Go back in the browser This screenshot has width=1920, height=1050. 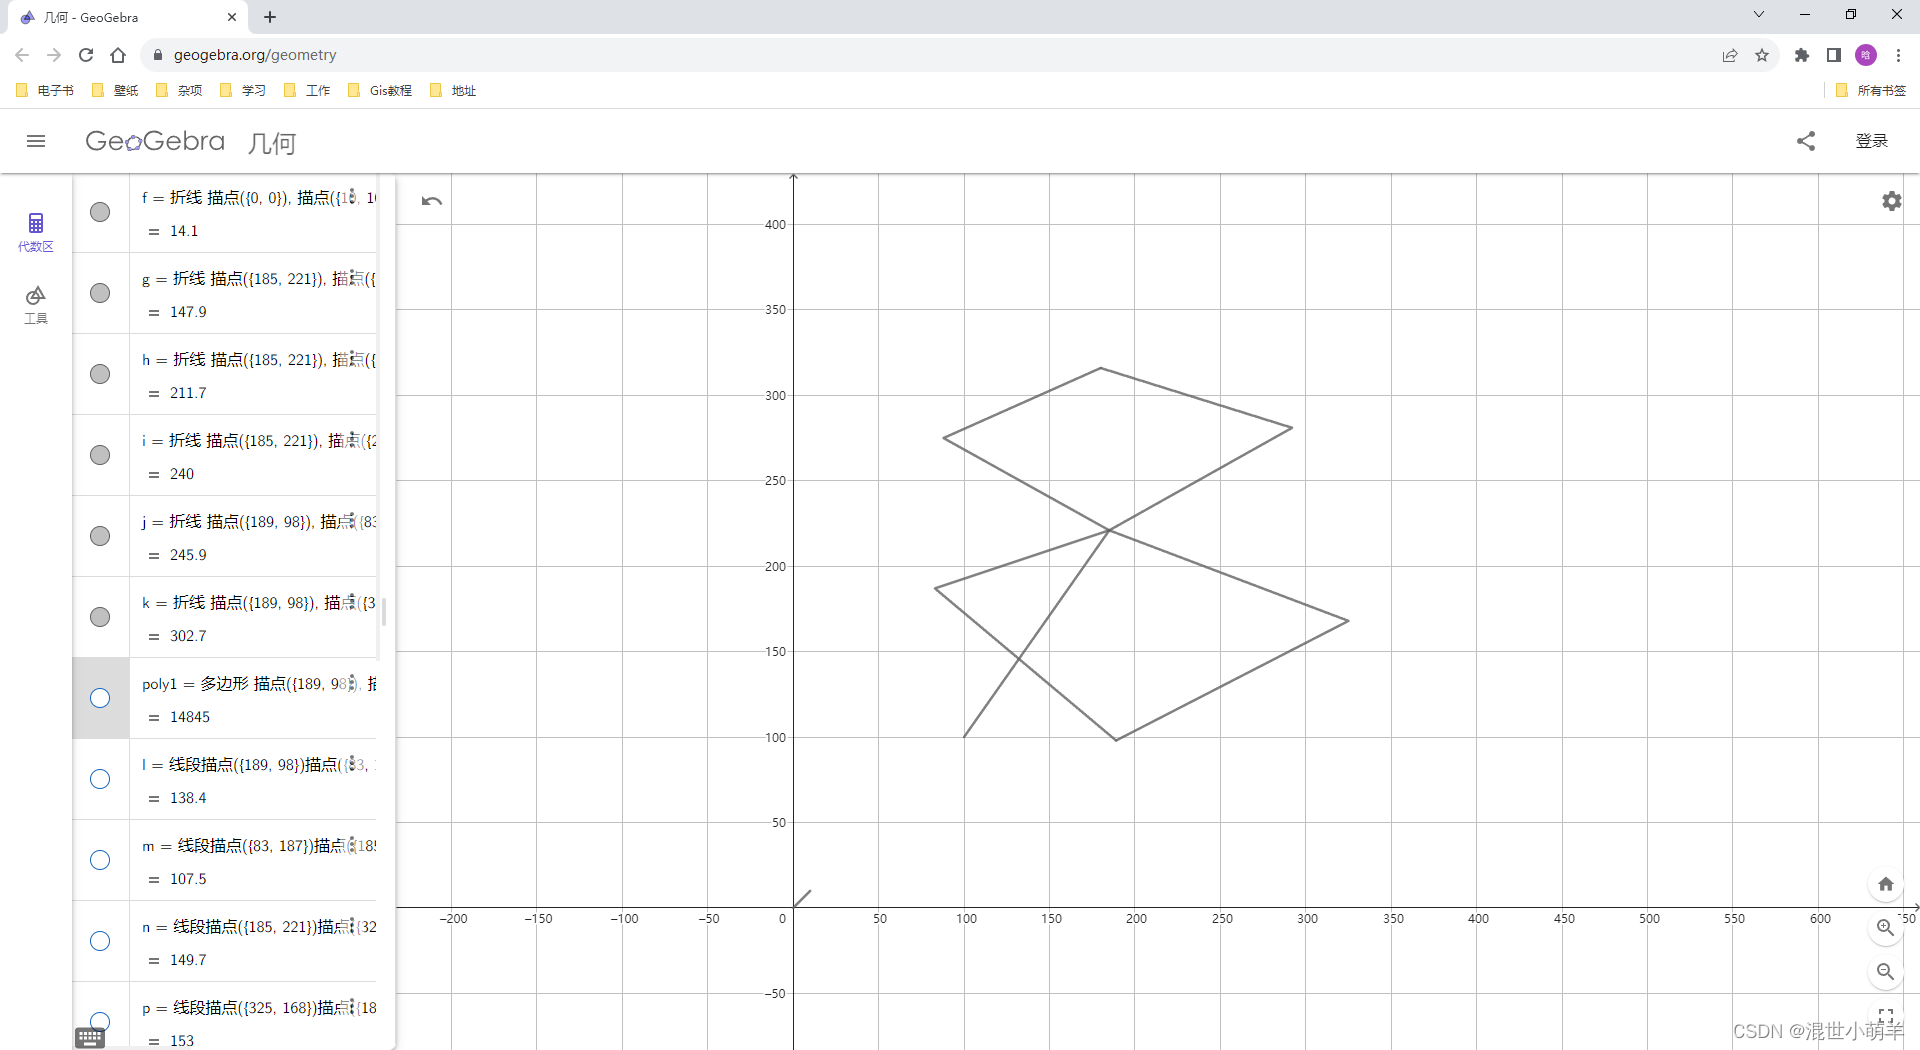(x=22, y=55)
